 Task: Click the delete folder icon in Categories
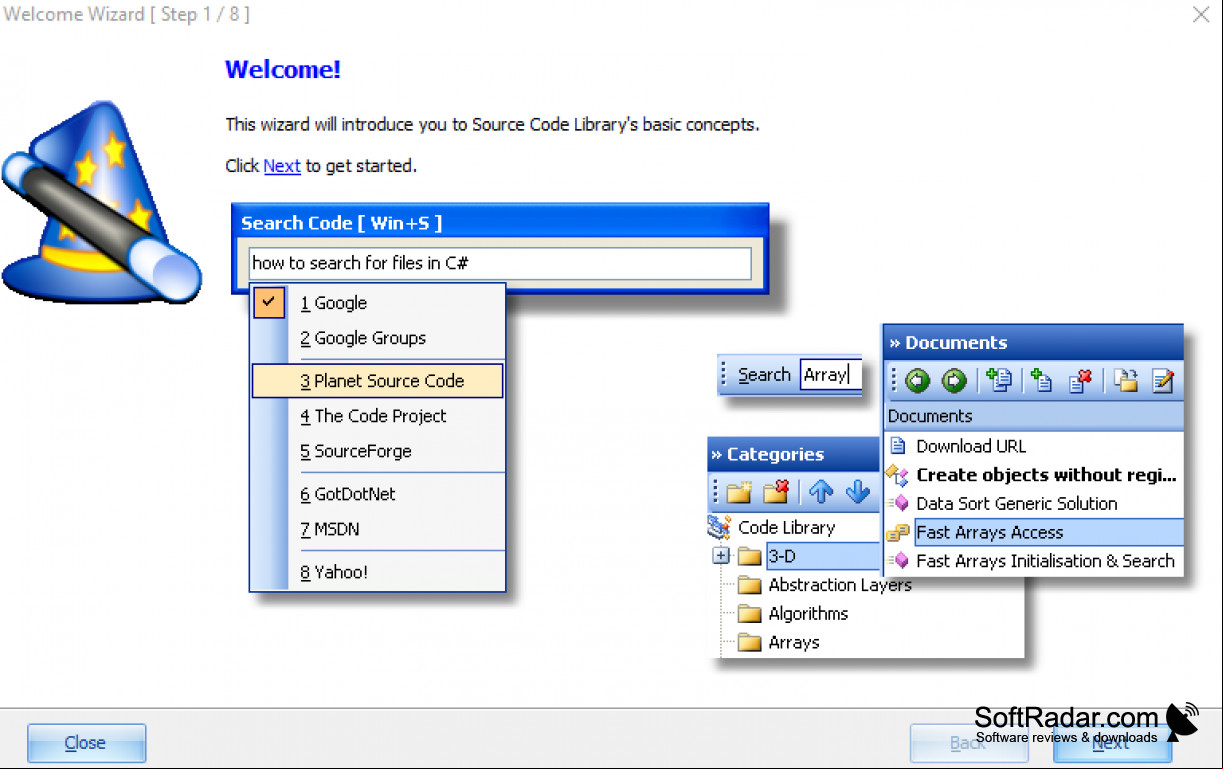[x=776, y=492]
